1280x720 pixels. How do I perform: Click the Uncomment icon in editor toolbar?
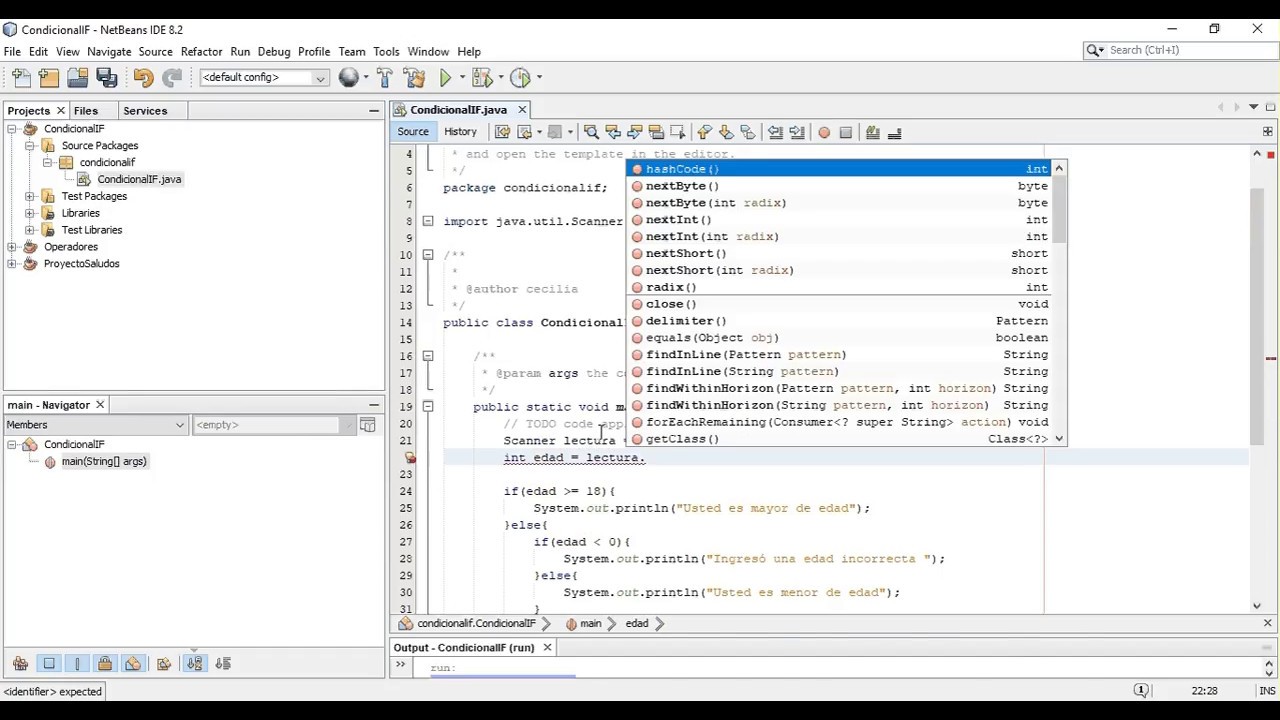pos(895,132)
